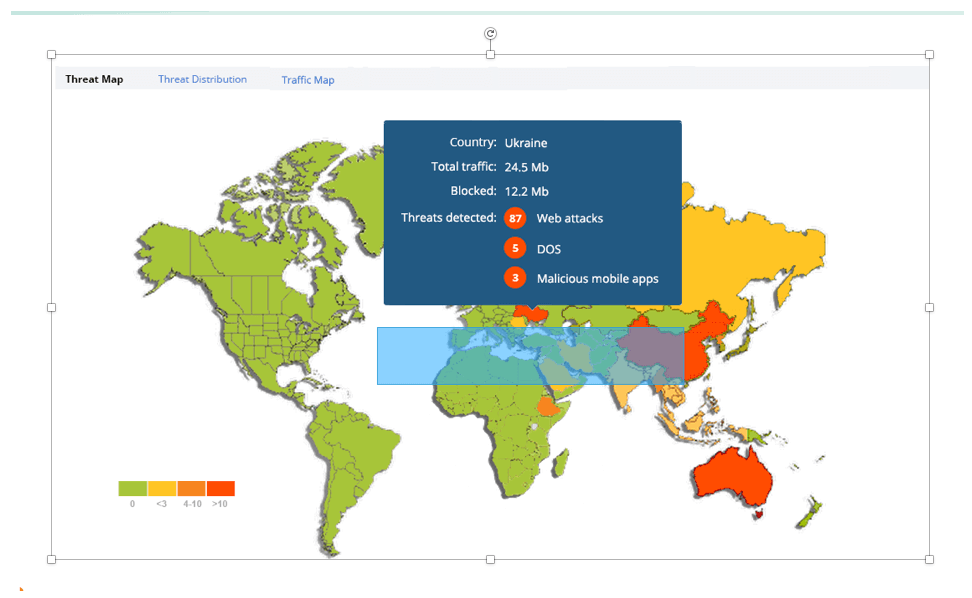Click the top-left corner resize handle

click(52, 55)
